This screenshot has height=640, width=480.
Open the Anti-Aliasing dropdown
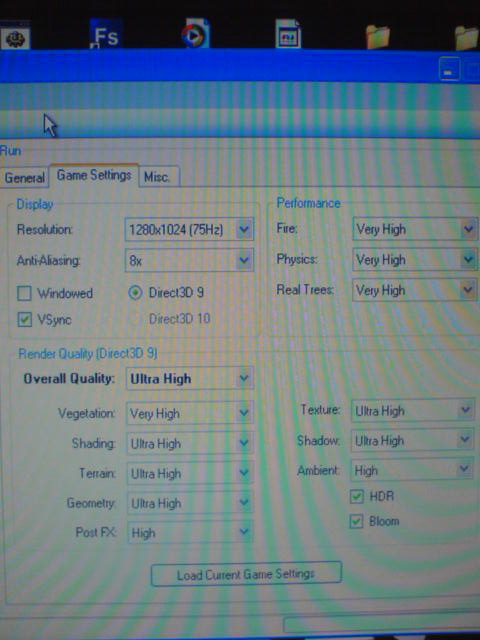[x=189, y=260]
